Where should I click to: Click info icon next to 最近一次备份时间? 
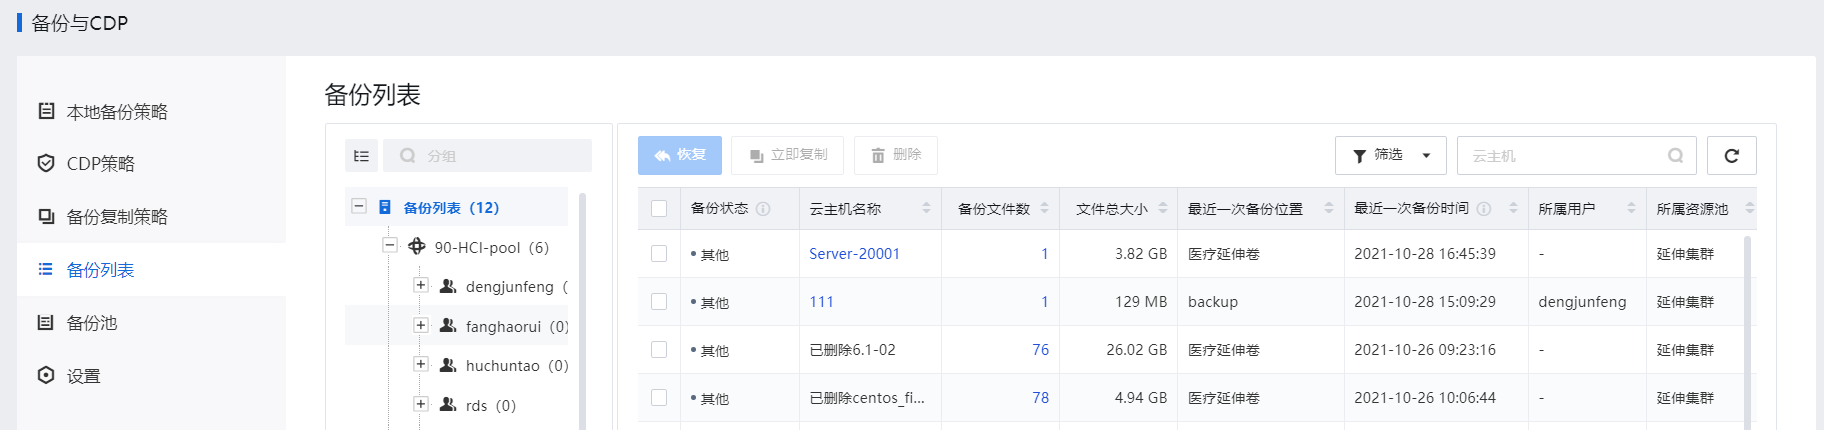click(1484, 209)
